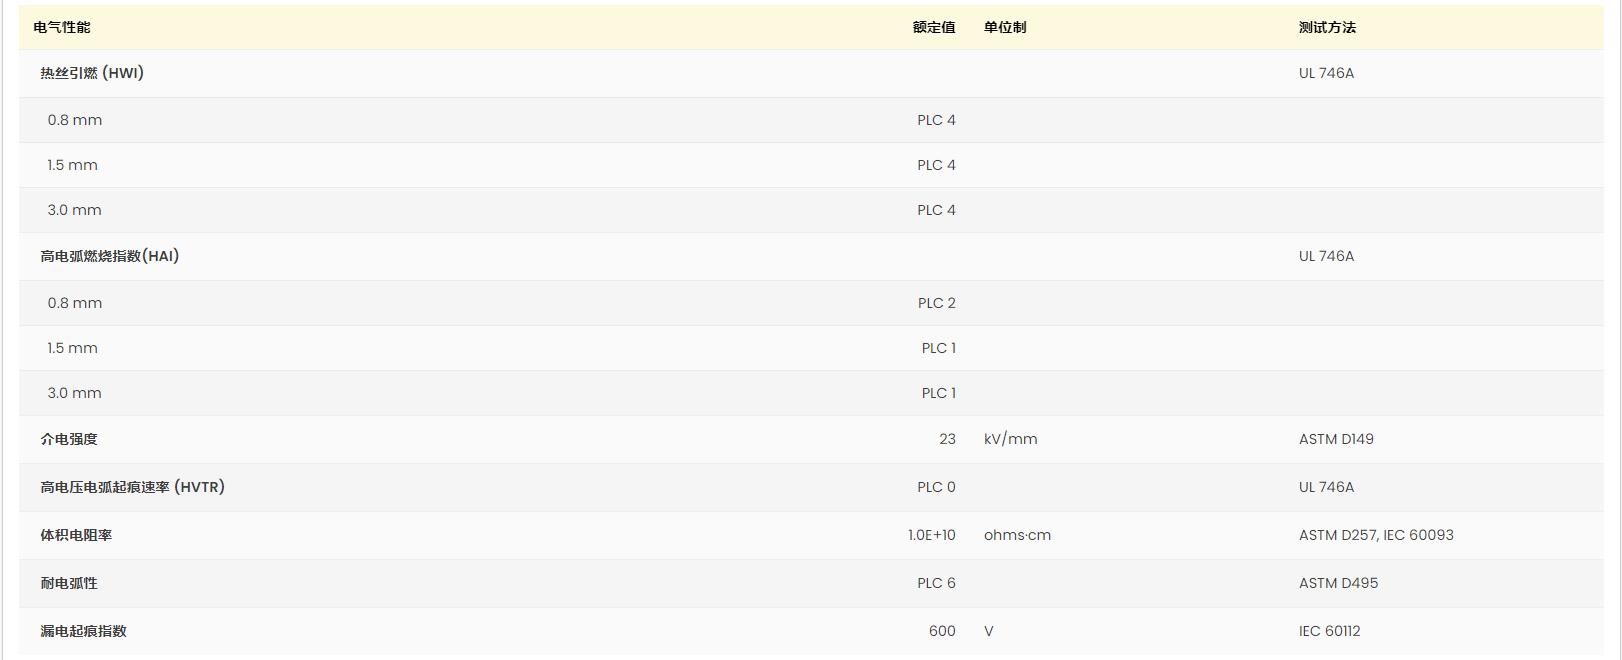This screenshot has width=1622, height=660.
Task: Select the kV/mm unit cell
Action: (x=1010, y=439)
